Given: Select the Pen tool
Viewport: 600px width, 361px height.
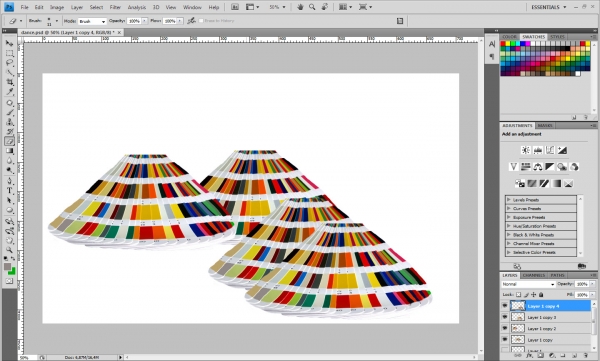Looking at the screenshot, I should [9, 181].
